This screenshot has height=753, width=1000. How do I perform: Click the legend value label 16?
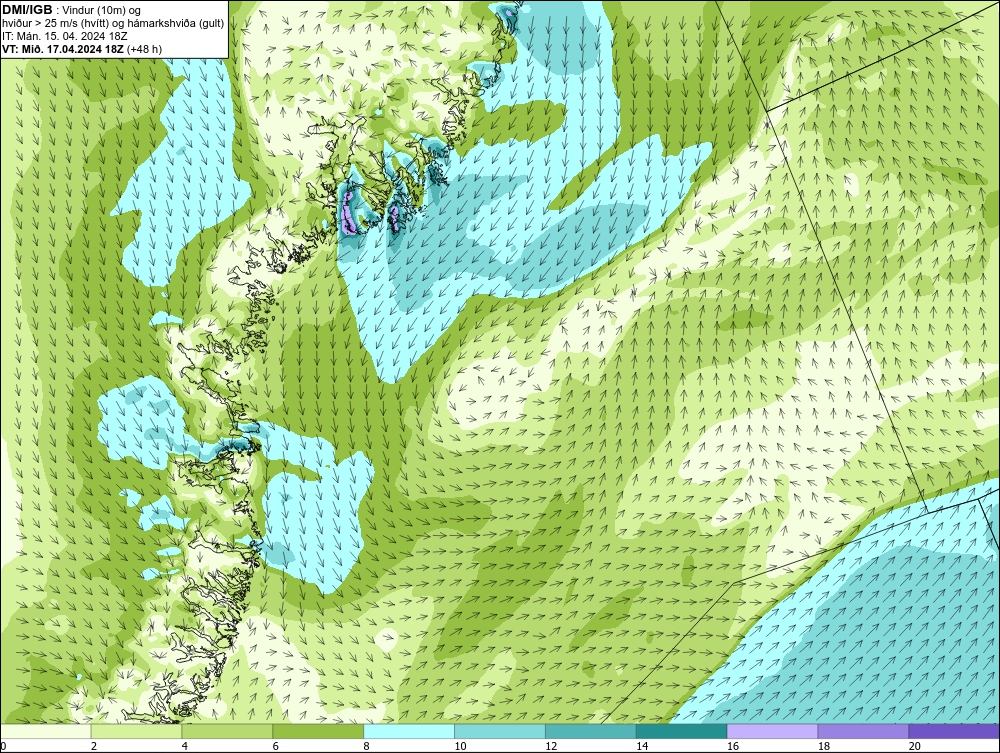(x=733, y=746)
